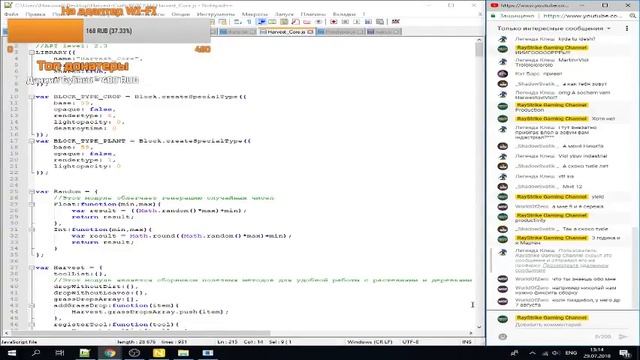
Task: Open the Макросы menu
Action: (x=255, y=14)
